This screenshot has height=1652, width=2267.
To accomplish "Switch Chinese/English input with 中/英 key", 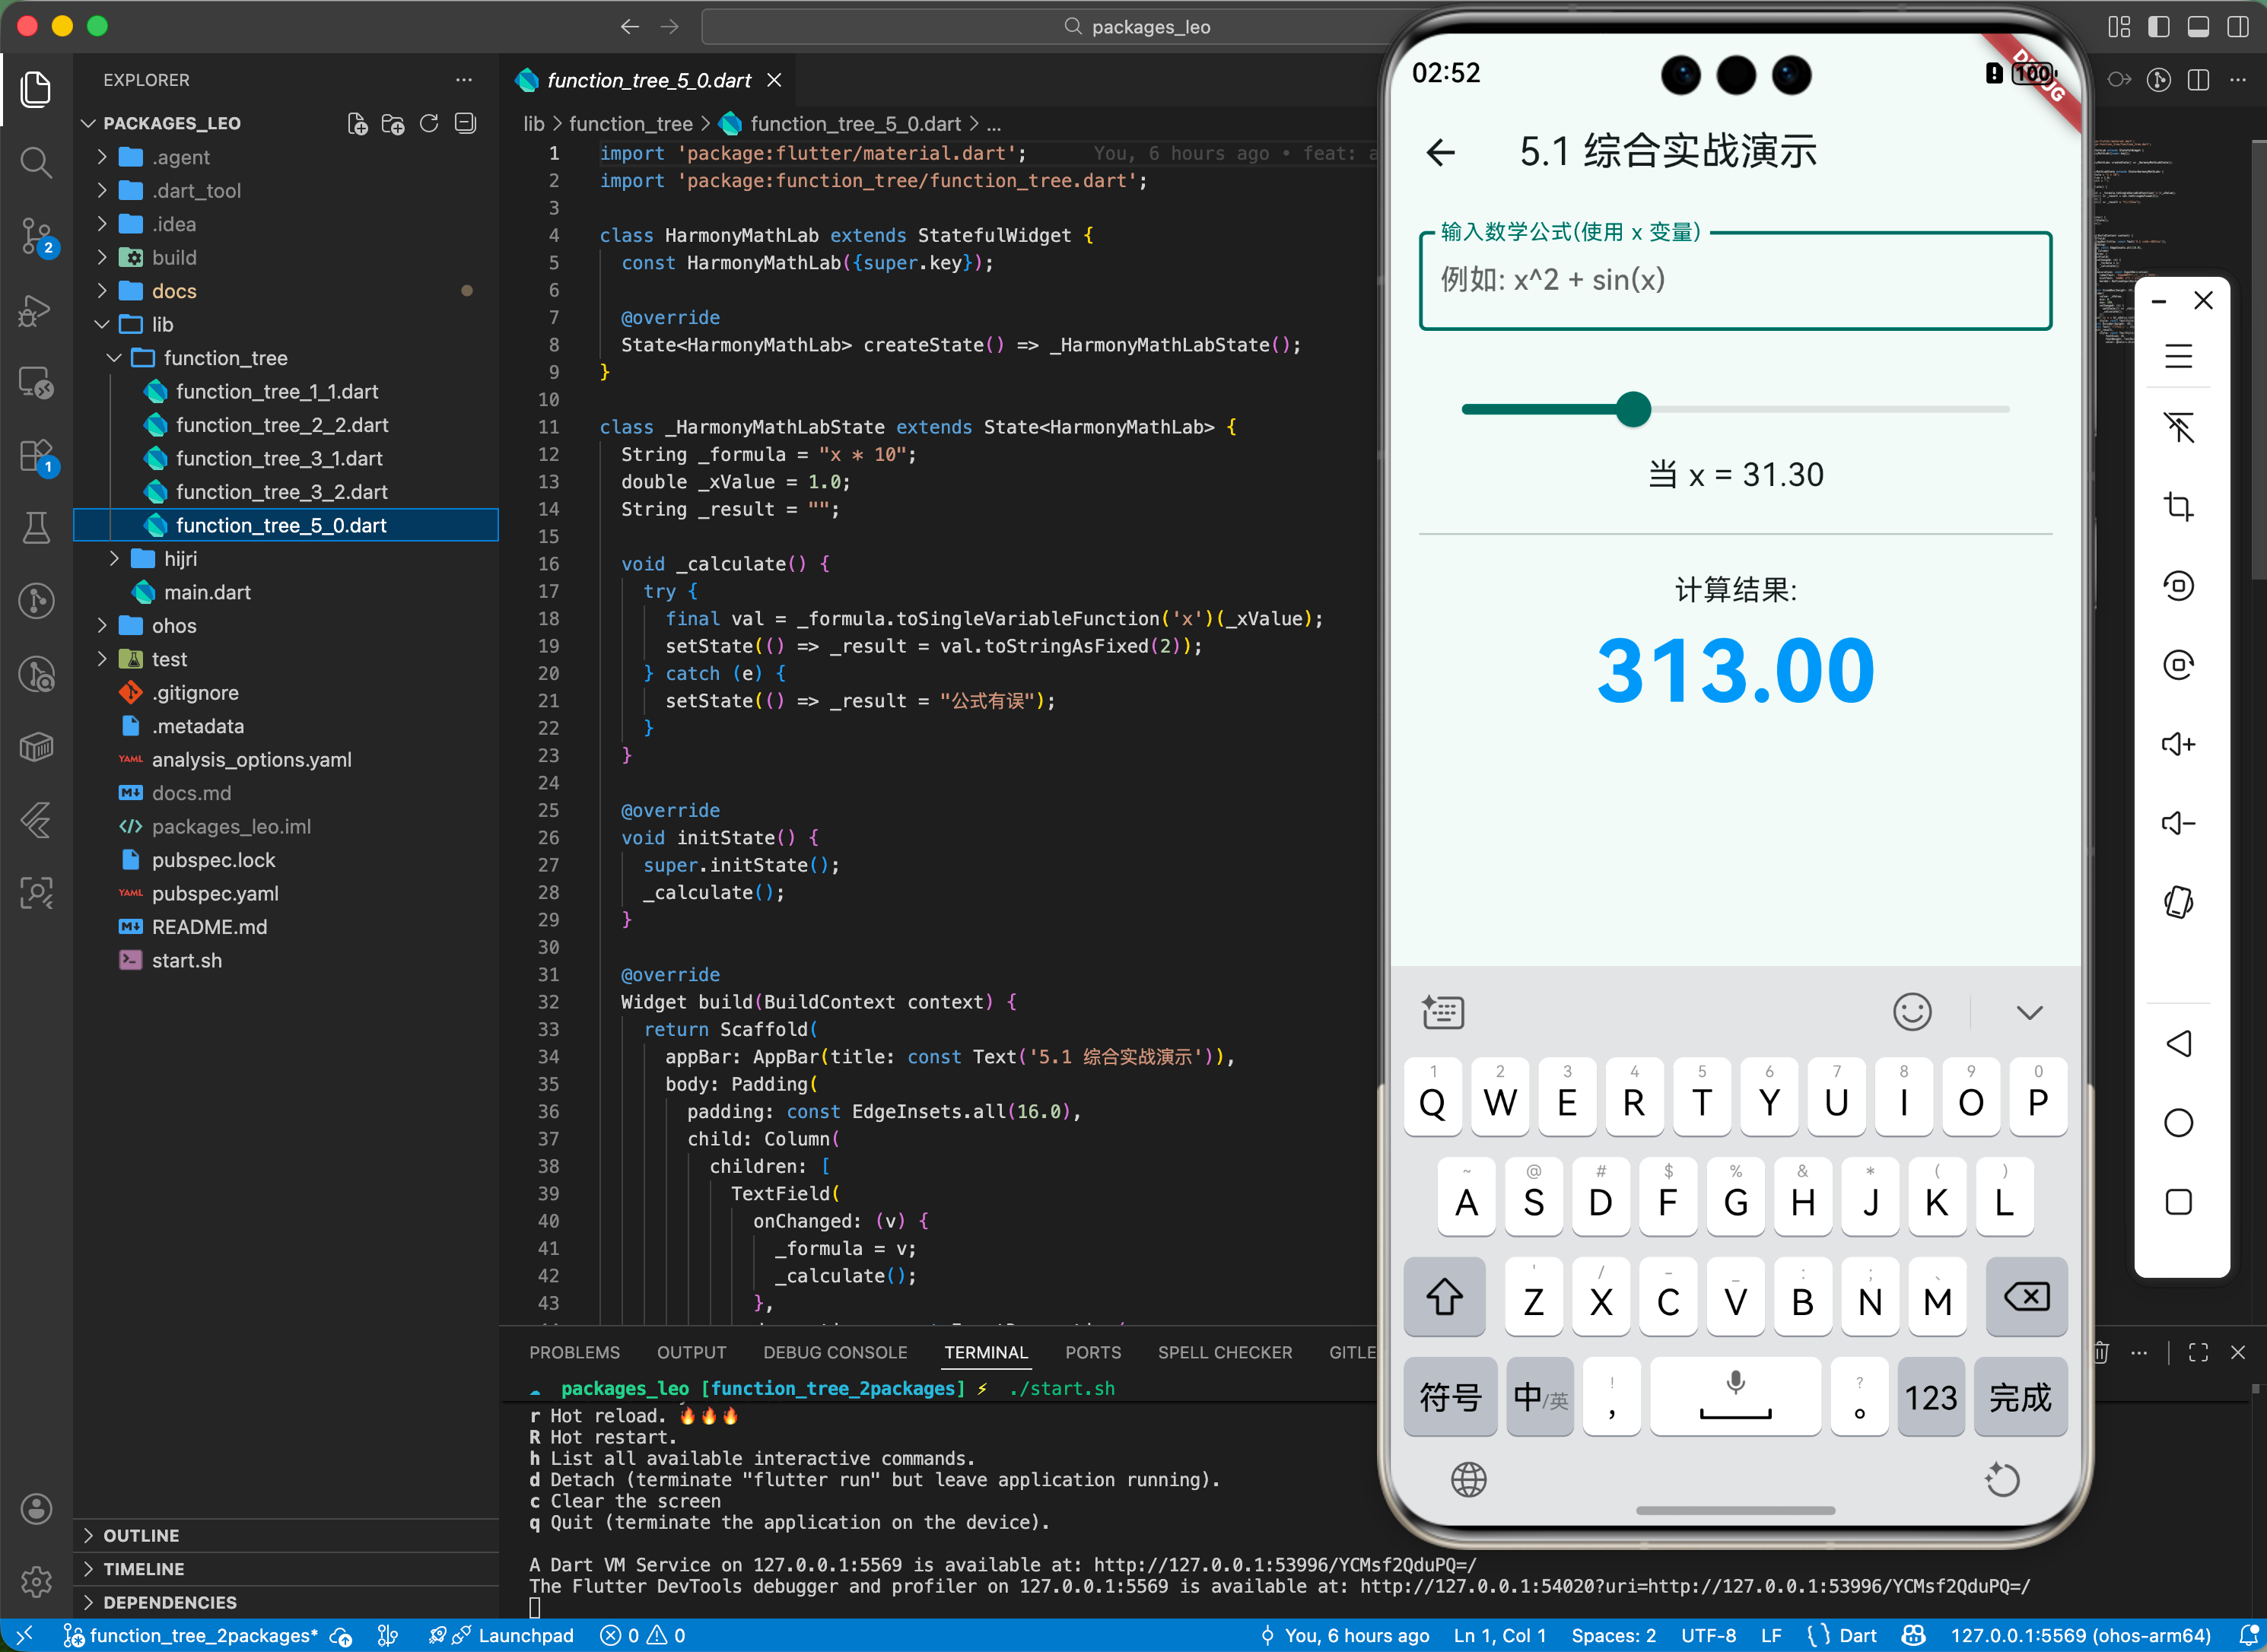I will (x=1540, y=1397).
